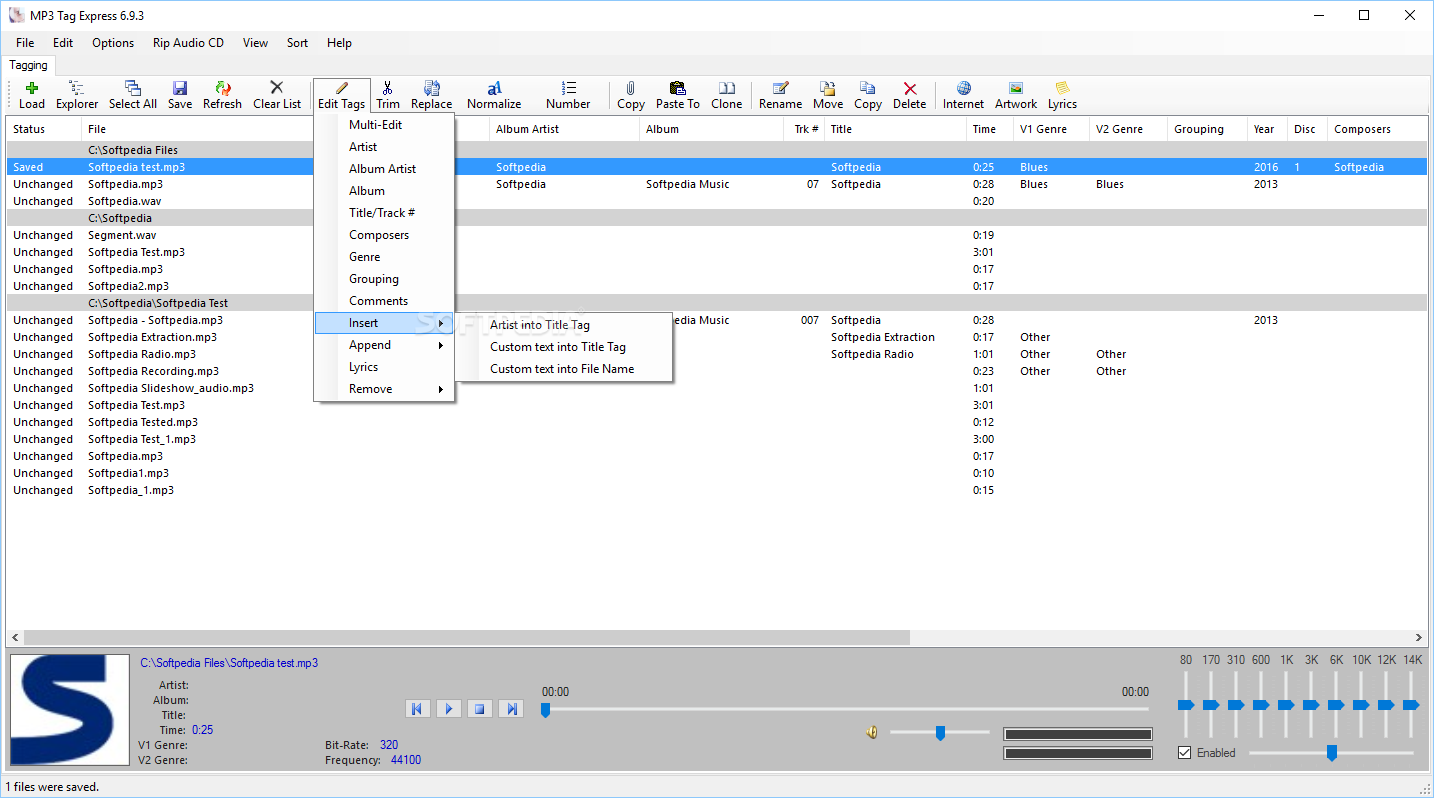Viewport: 1434px width, 798px height.
Task: Click the Copy paperclip icon
Action: (630, 95)
